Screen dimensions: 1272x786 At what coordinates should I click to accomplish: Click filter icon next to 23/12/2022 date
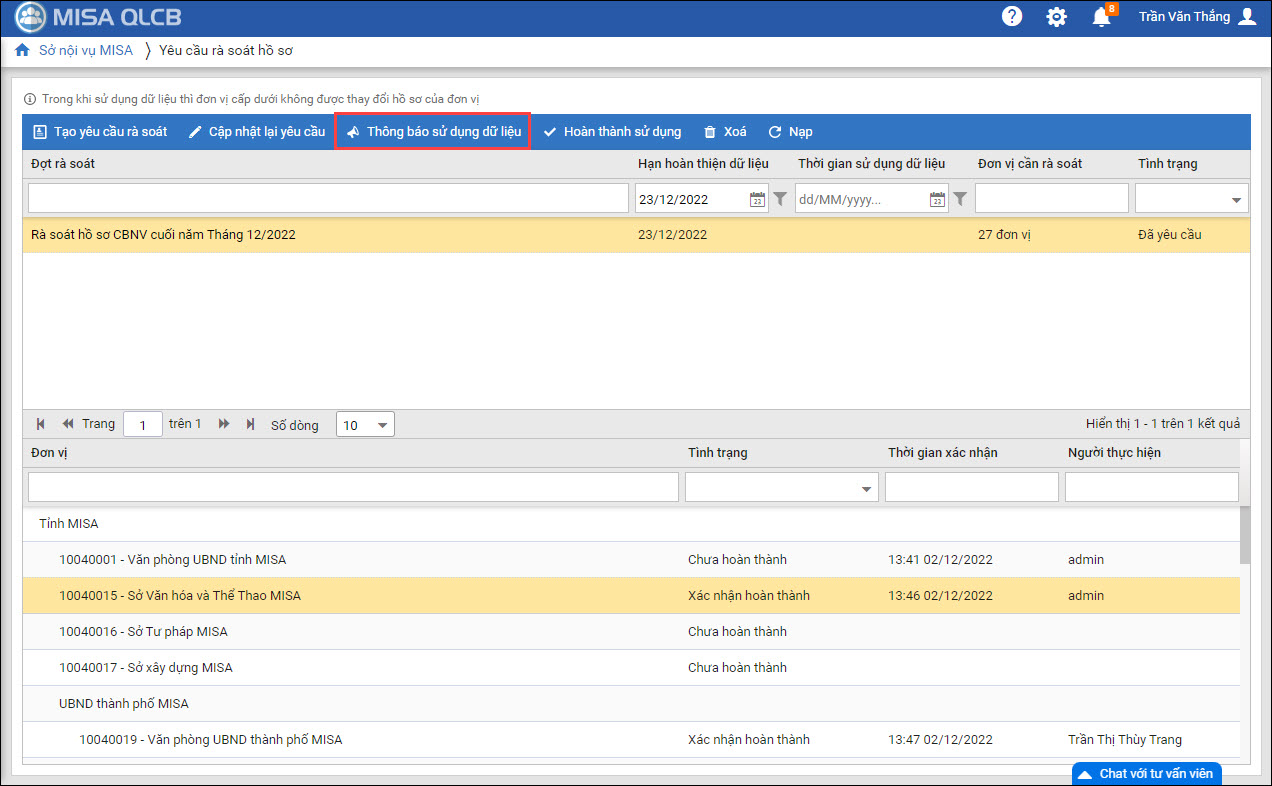tap(780, 199)
